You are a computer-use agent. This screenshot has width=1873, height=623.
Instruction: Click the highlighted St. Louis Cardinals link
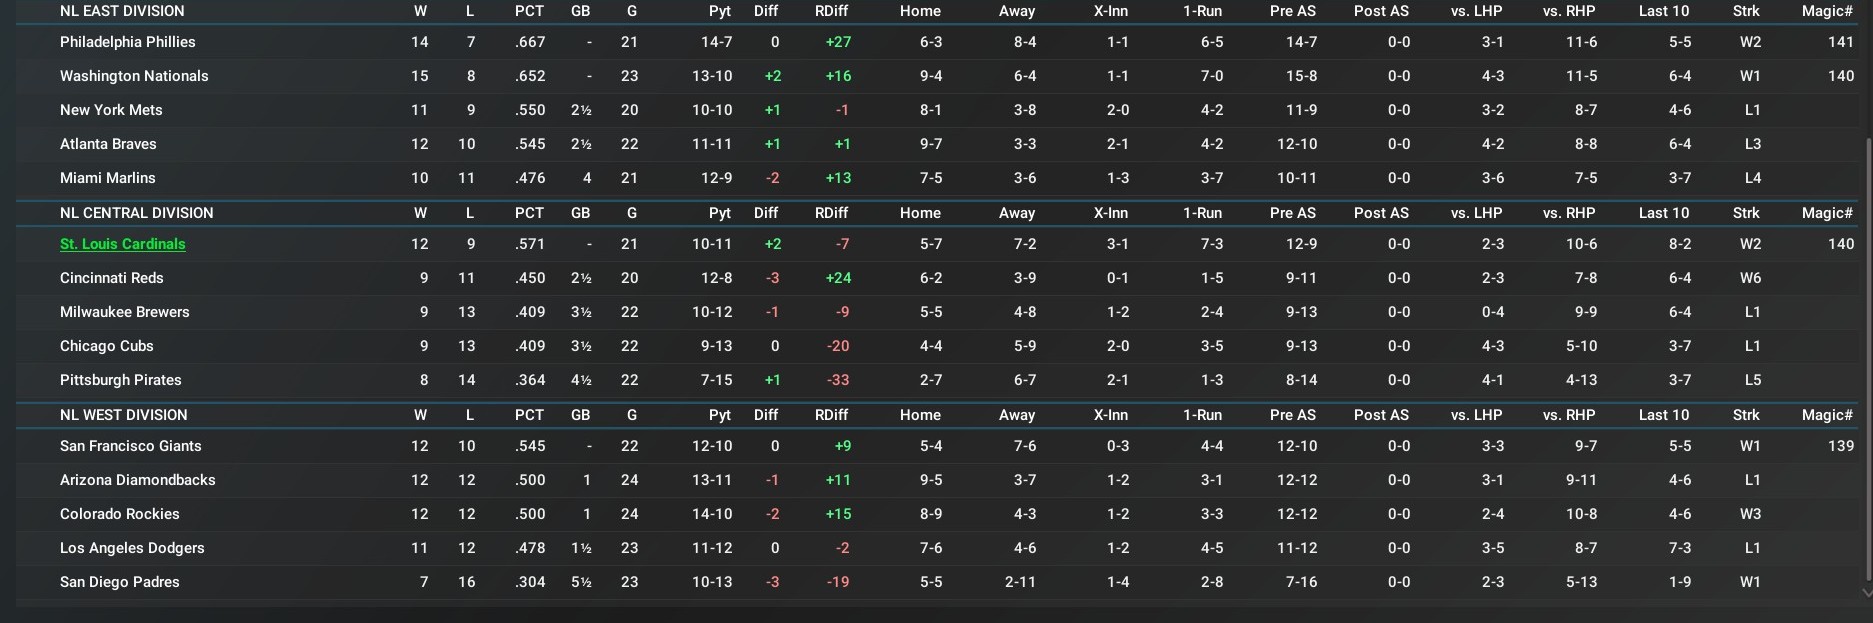coord(122,244)
